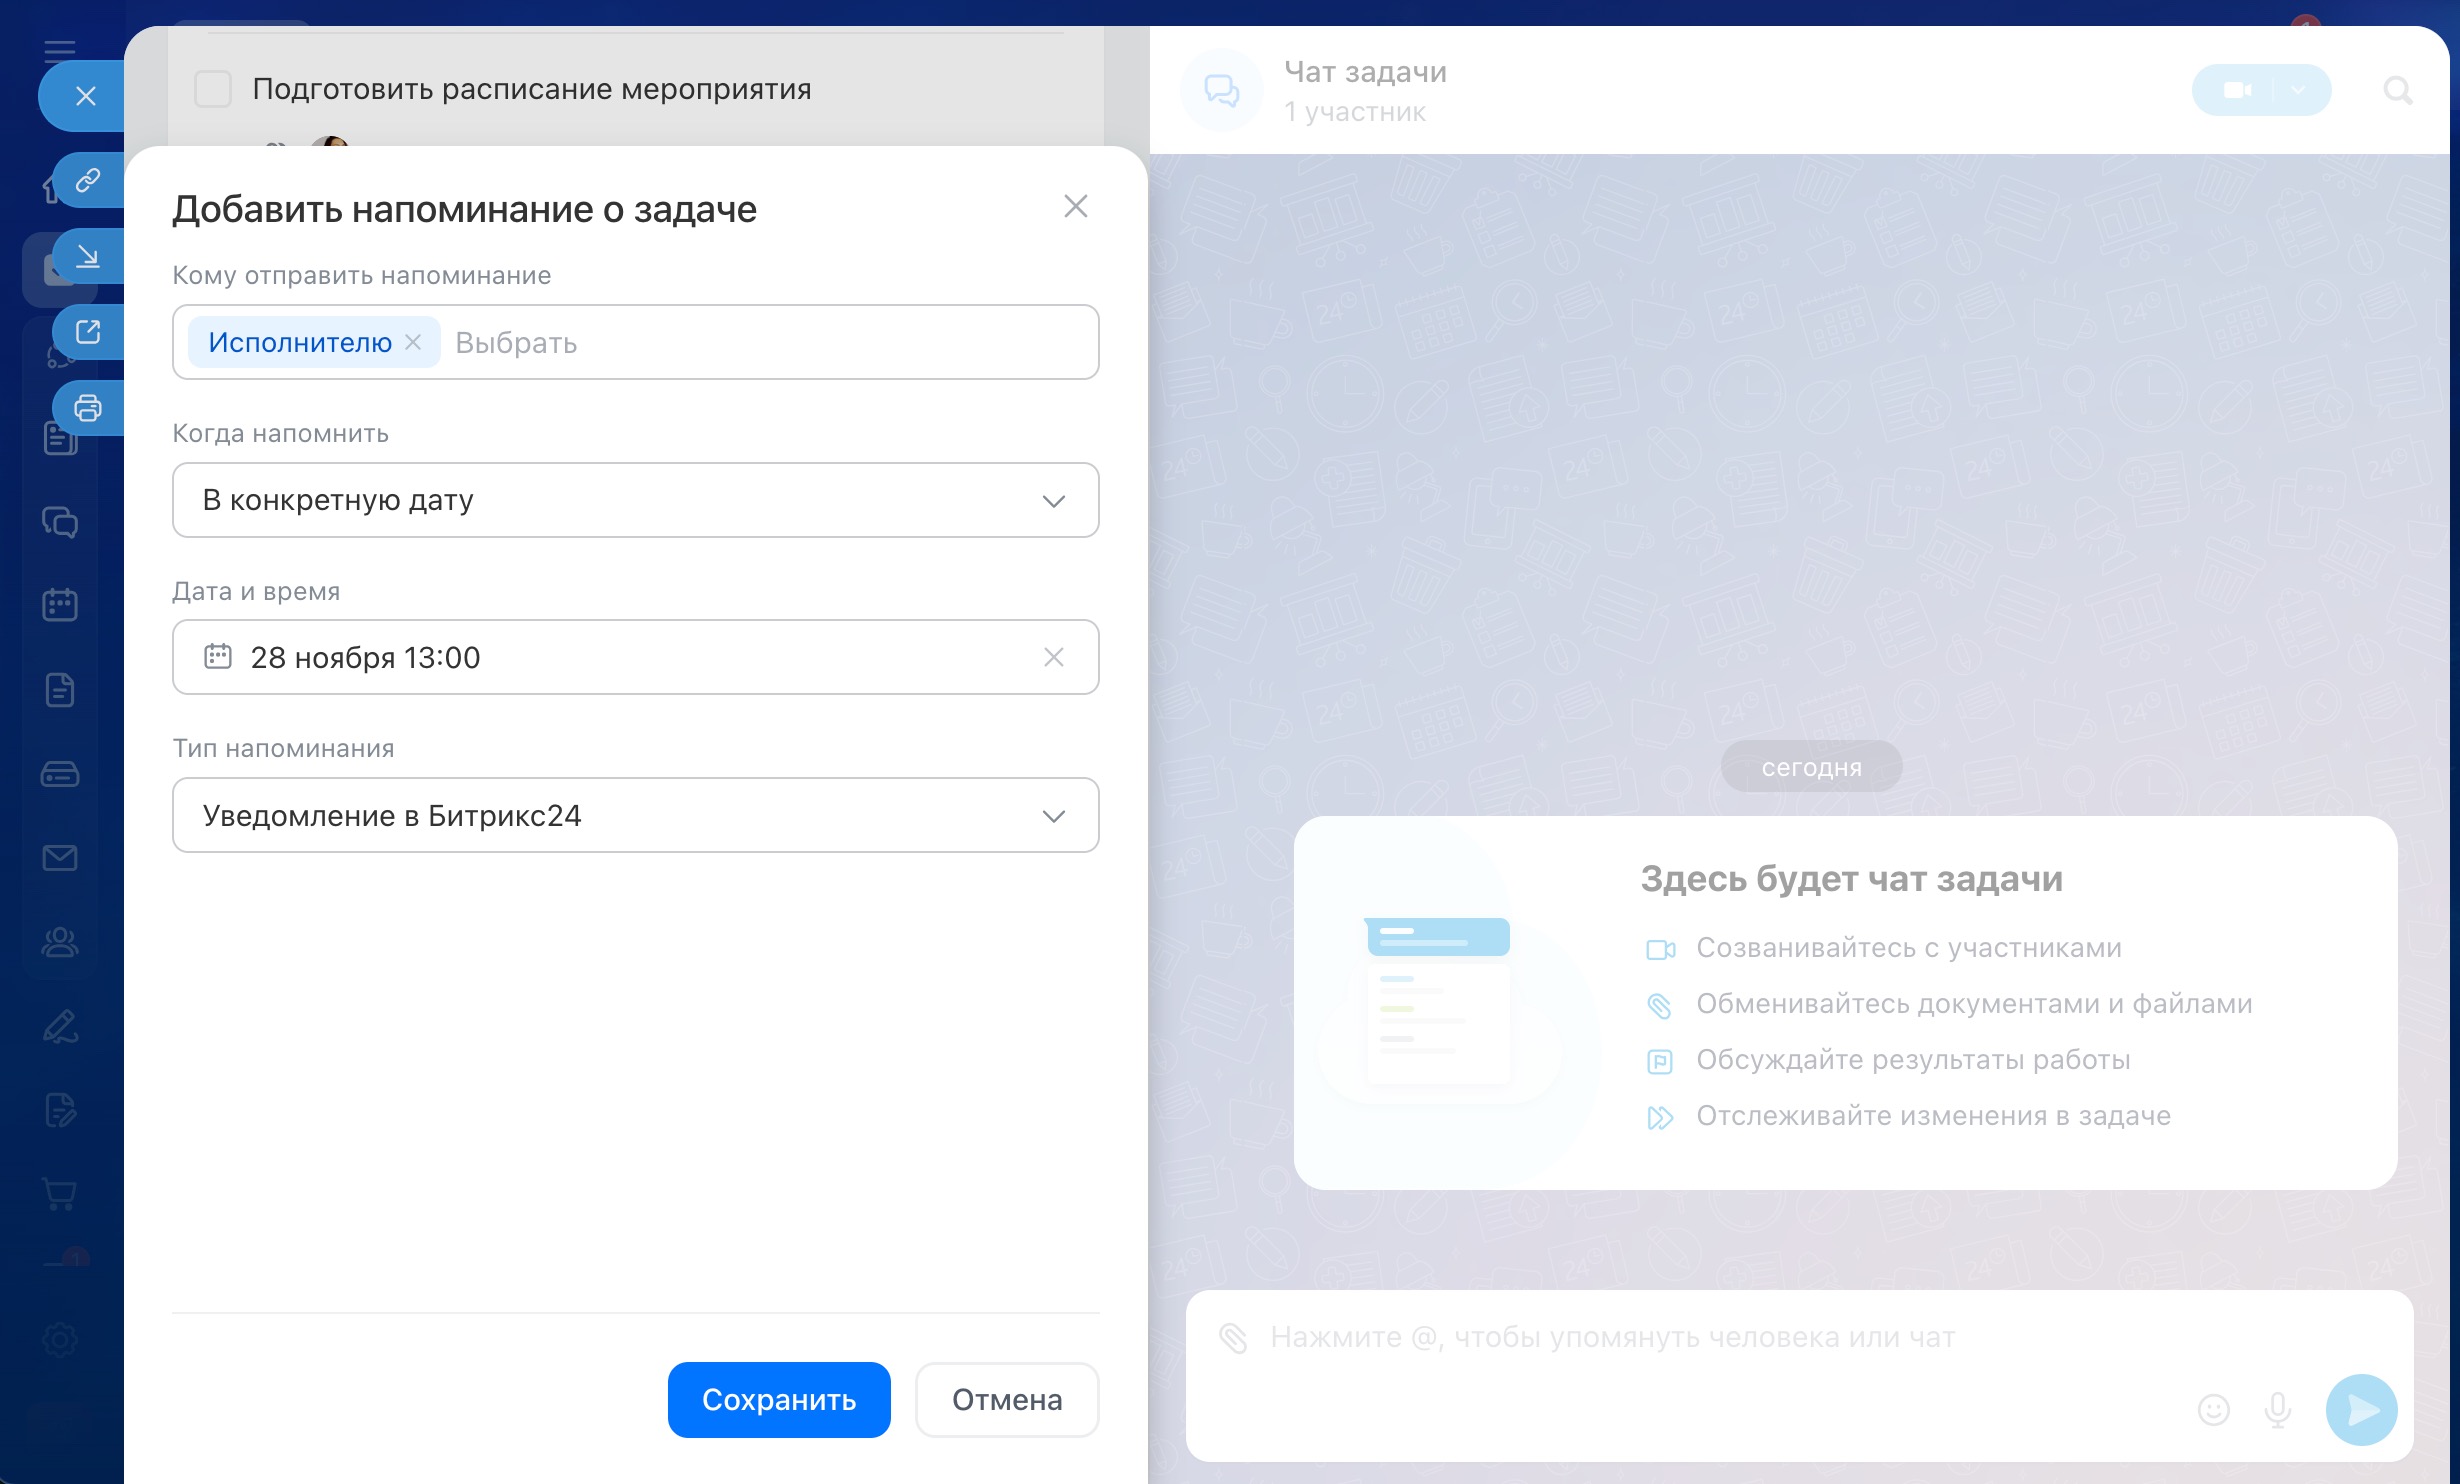Image resolution: width=2460 pixels, height=1484 pixels.
Task: Click the copy link icon button
Action: [x=88, y=180]
